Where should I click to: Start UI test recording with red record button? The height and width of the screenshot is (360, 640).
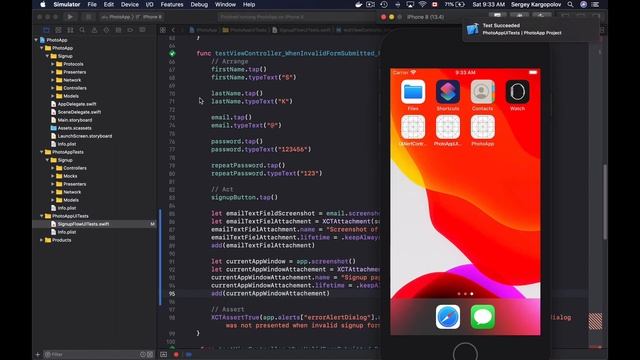(x=176, y=354)
